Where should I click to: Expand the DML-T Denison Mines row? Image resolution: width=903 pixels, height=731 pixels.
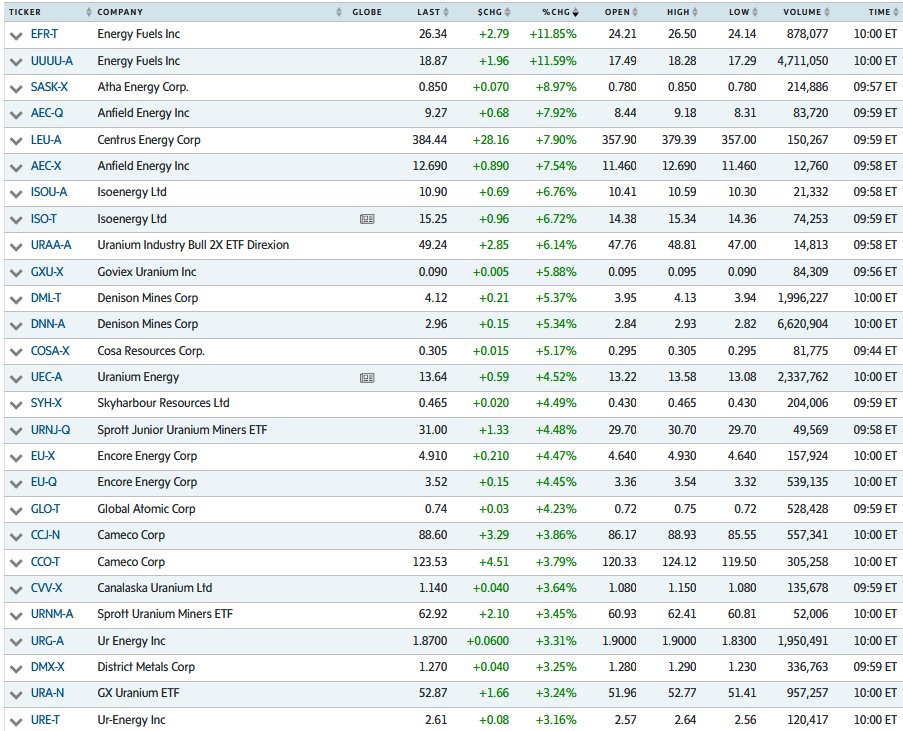[15, 298]
